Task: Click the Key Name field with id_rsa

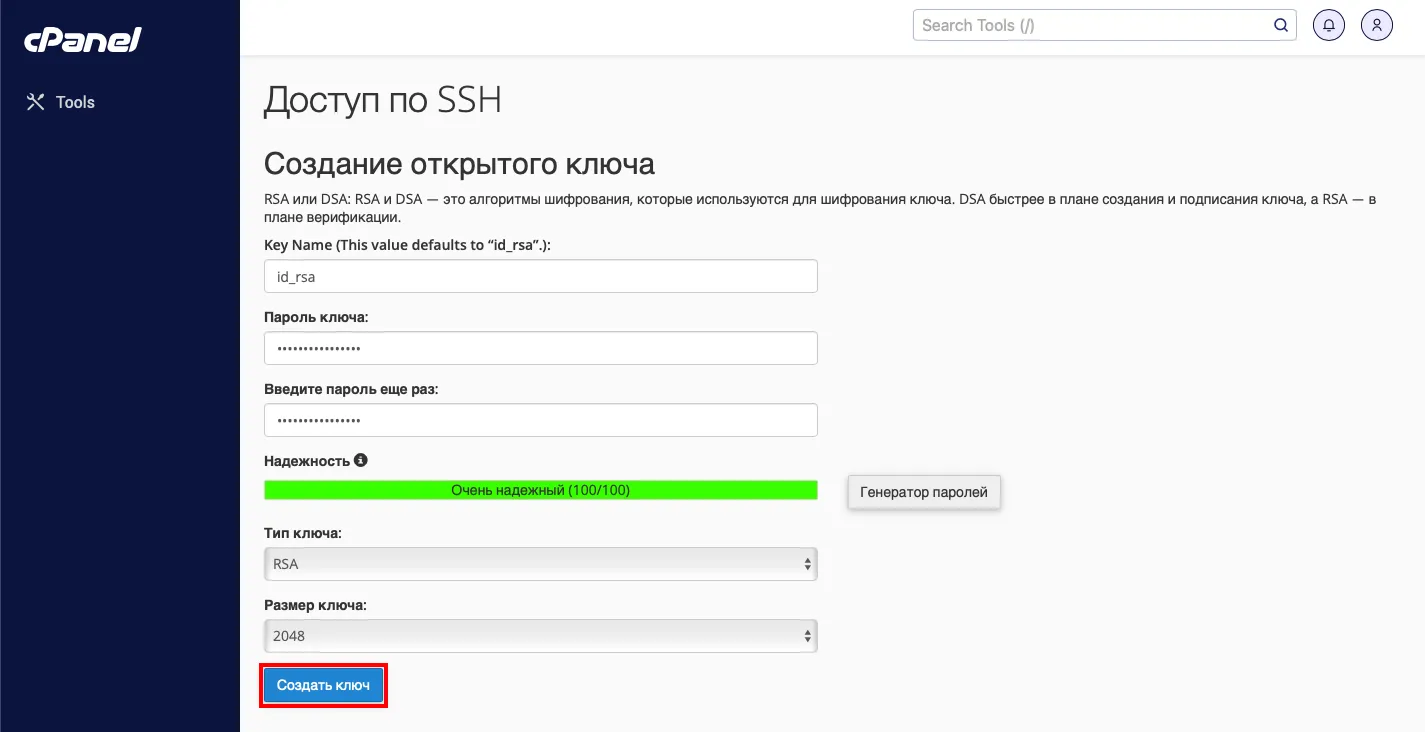Action: coord(541,276)
